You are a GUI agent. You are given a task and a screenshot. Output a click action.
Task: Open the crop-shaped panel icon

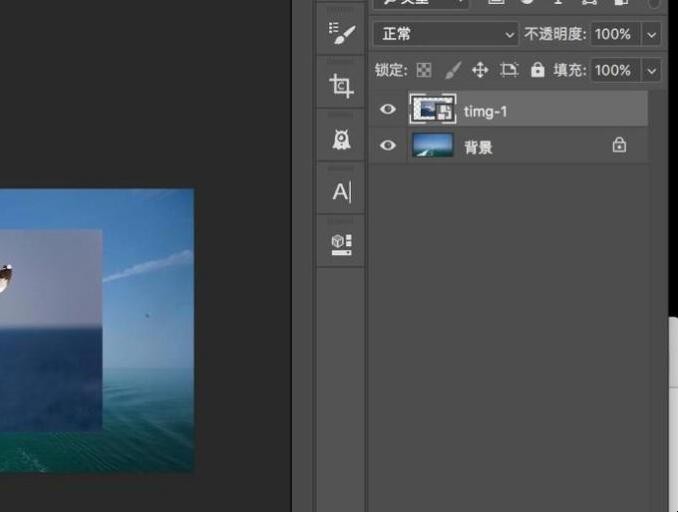point(342,87)
